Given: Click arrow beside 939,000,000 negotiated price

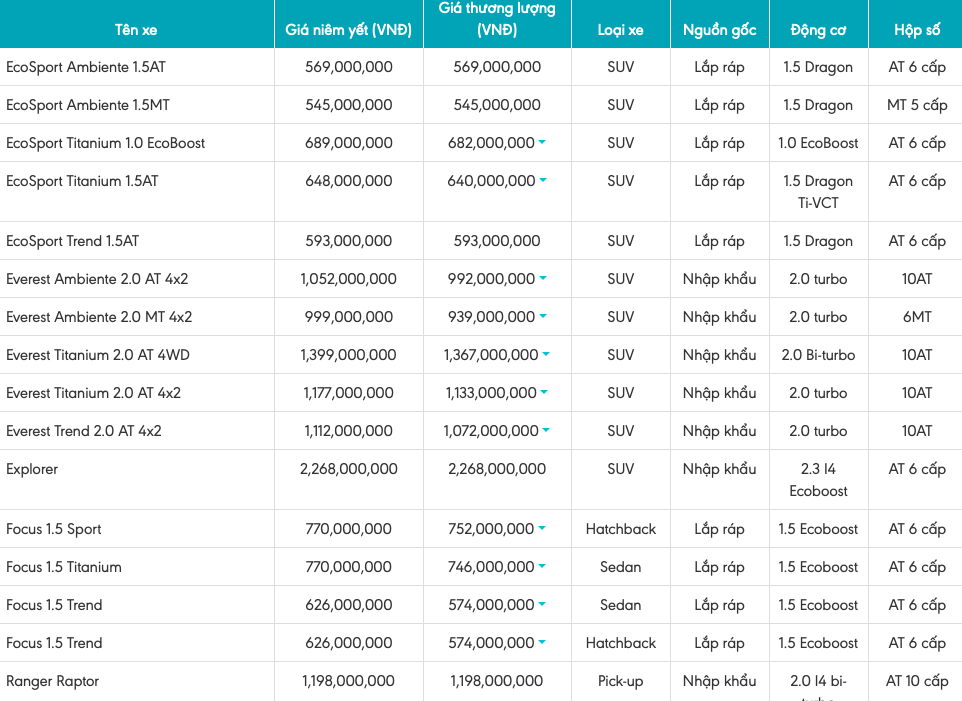Looking at the screenshot, I should tap(543, 317).
